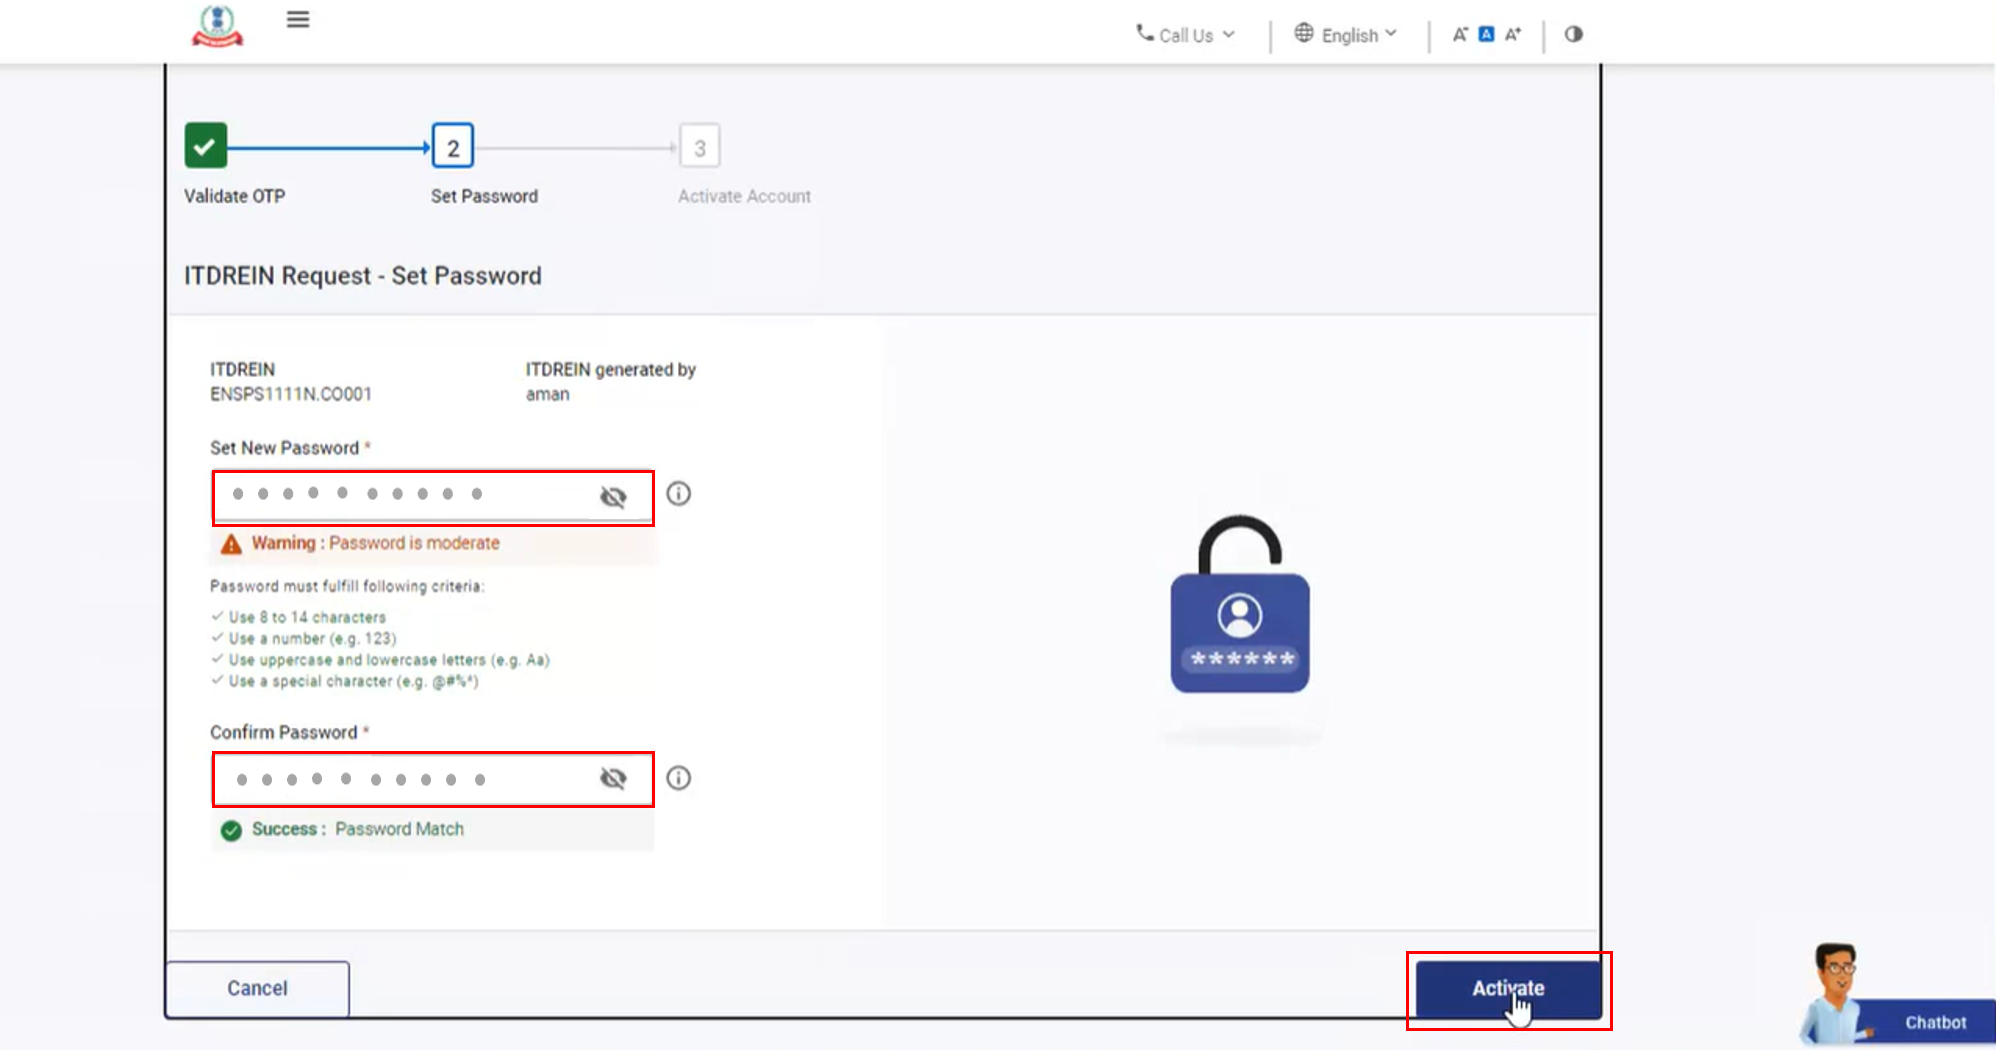
Task: Open the Chatbot assistant
Action: [1934, 1022]
